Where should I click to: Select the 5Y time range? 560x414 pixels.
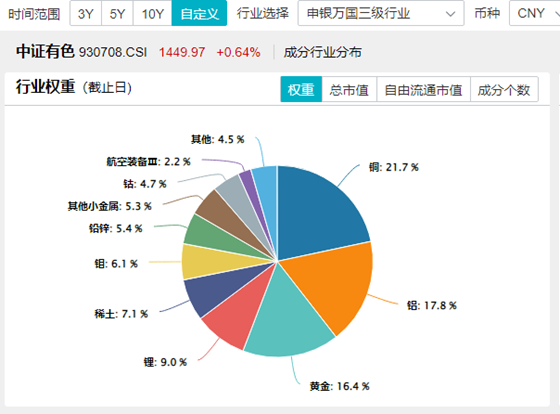(x=117, y=14)
